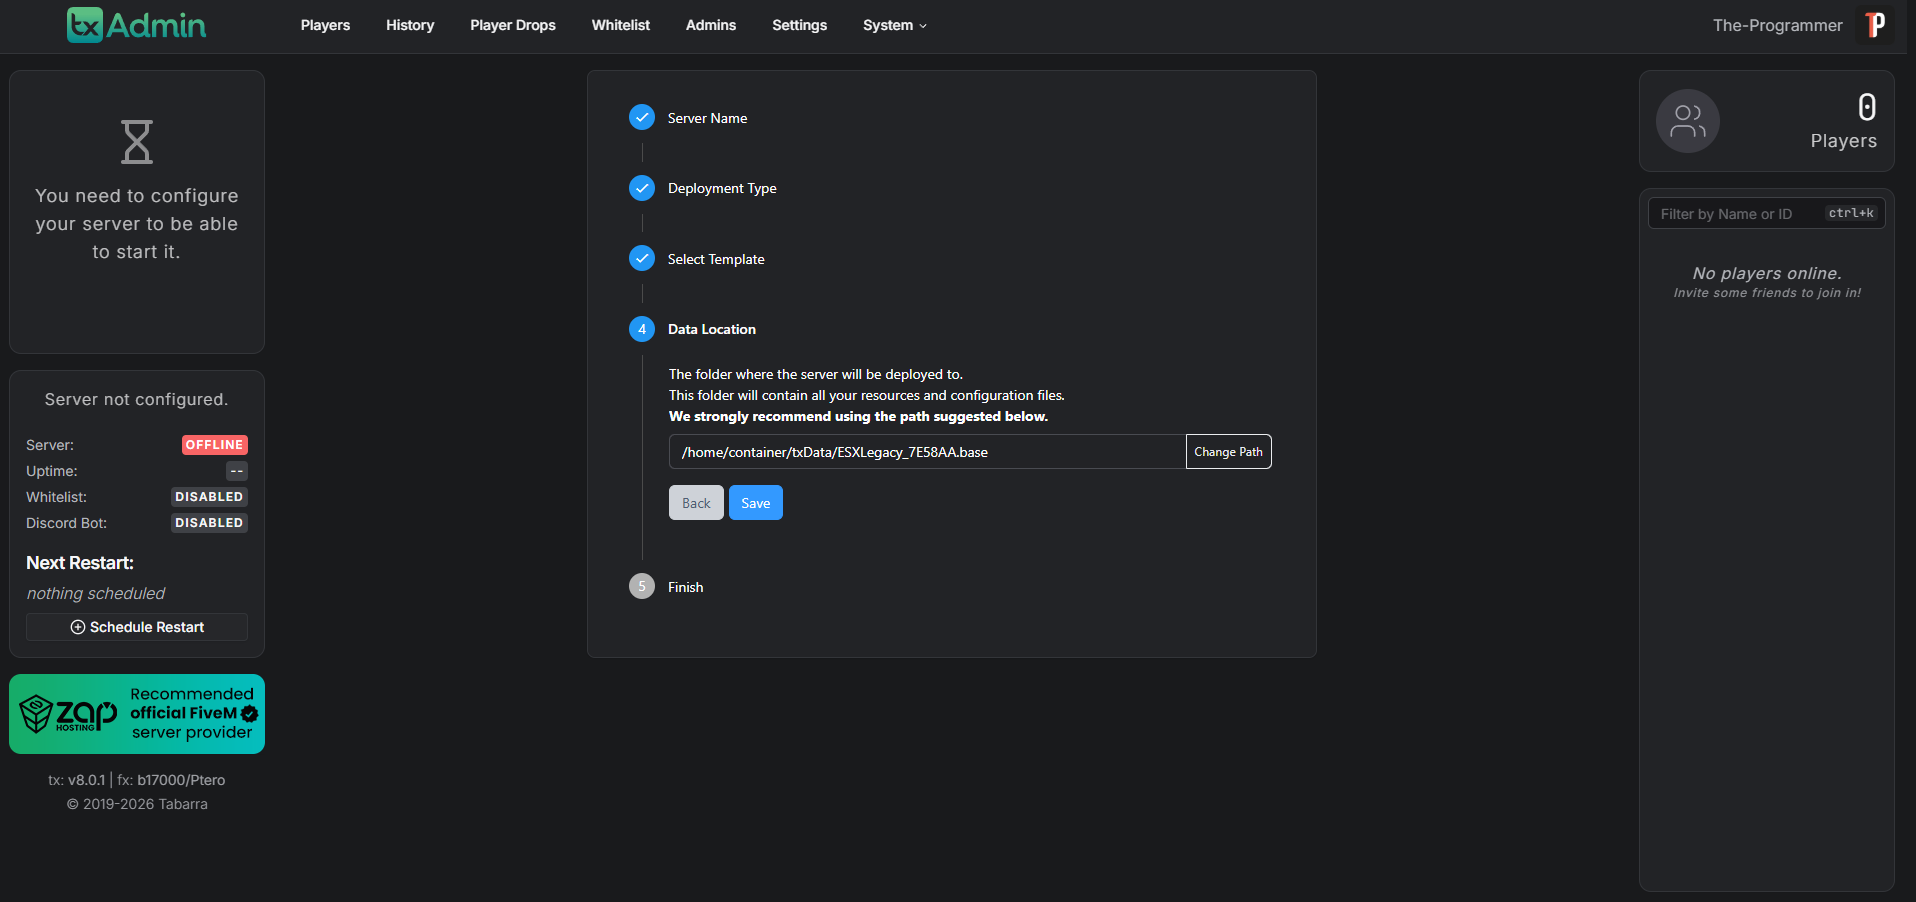Click Schedule Restart button
Image resolution: width=1916 pixels, height=902 pixels.
click(x=137, y=627)
